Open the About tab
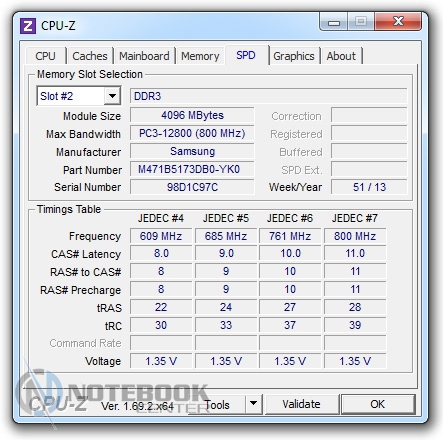Image resolution: width=443 pixels, height=440 pixels. tap(341, 56)
